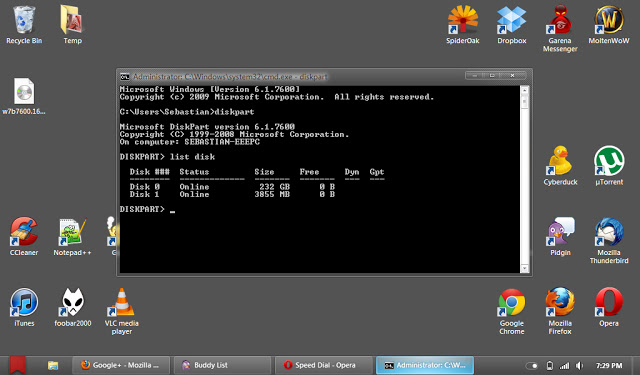640x375 pixels.
Task: Click the cmd window title bar text
Action: 230,77
